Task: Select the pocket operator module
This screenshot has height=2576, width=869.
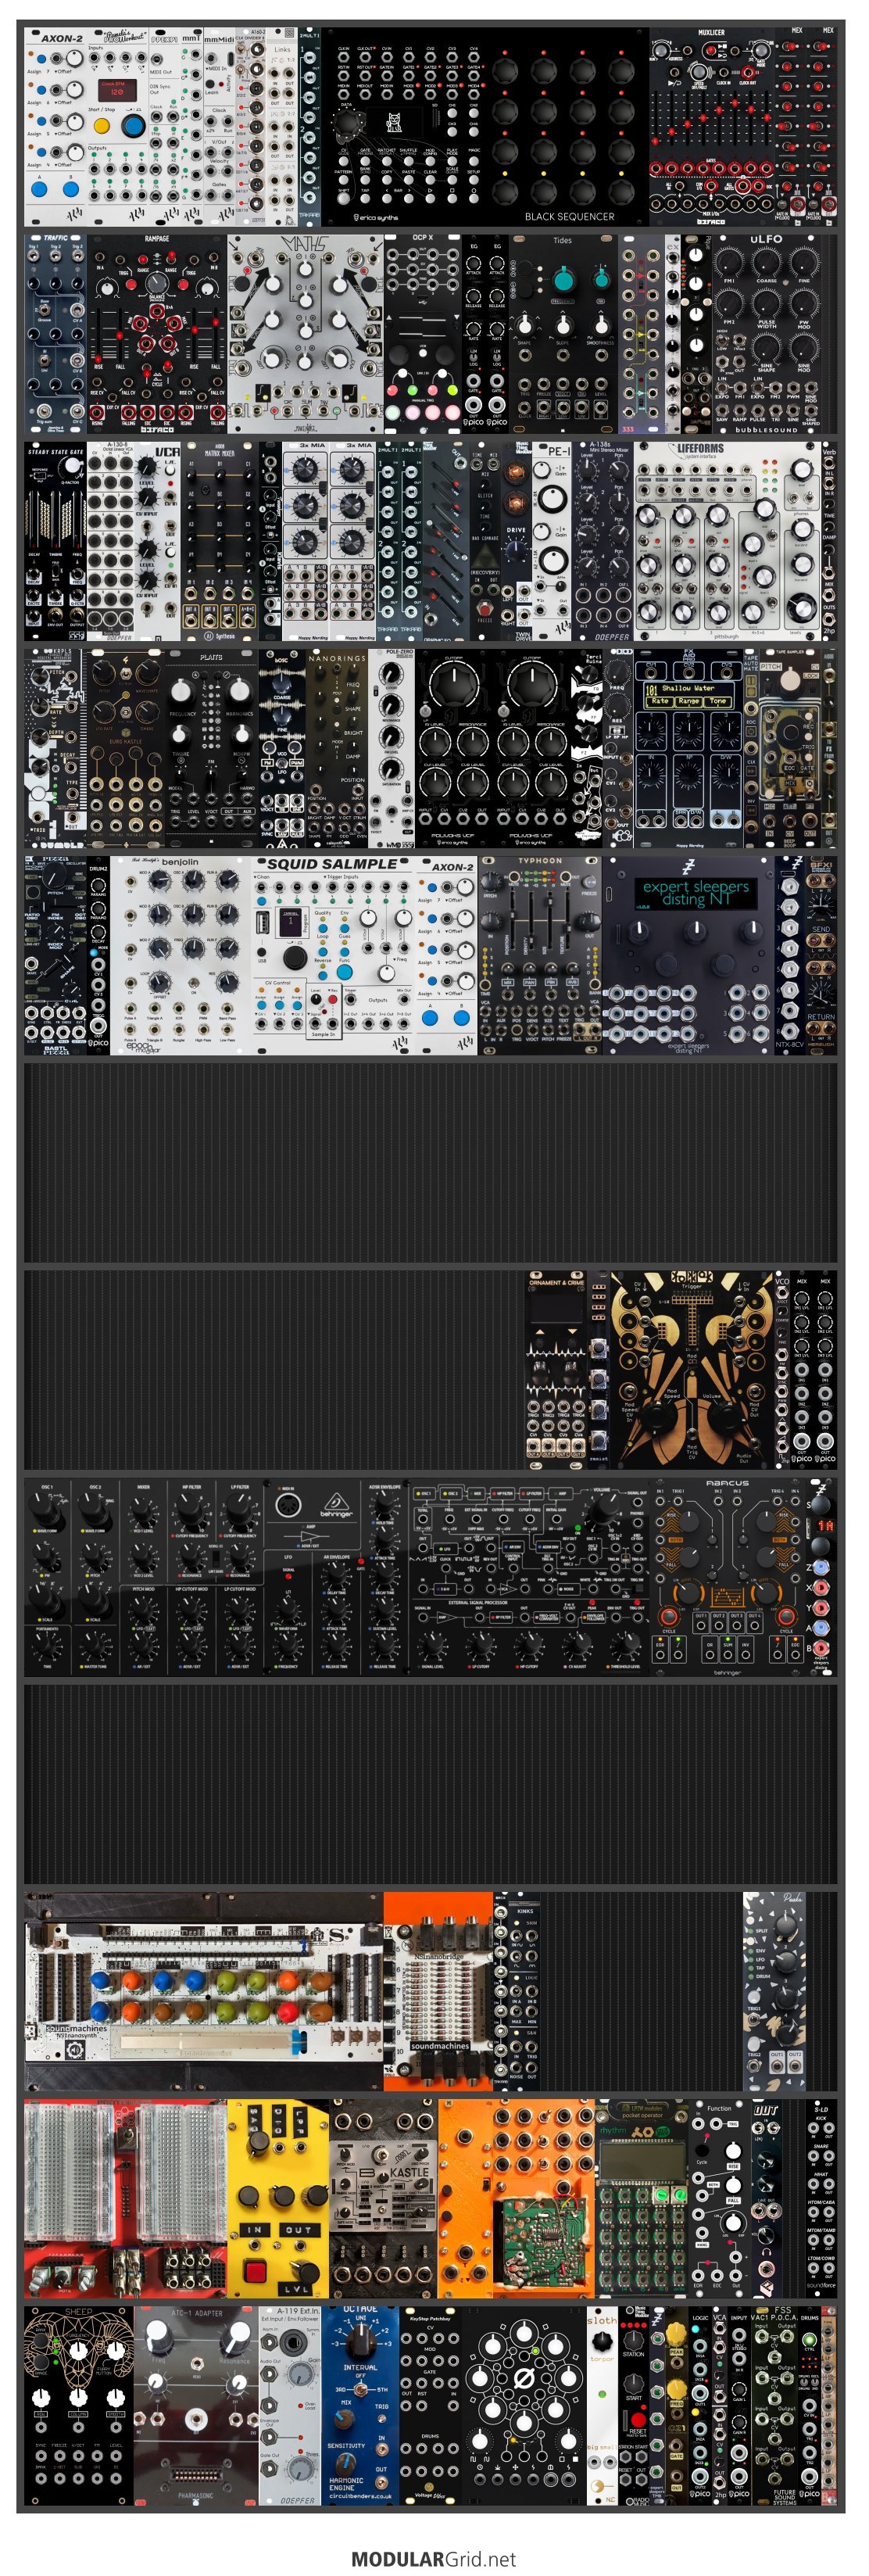Action: click(x=641, y=2198)
